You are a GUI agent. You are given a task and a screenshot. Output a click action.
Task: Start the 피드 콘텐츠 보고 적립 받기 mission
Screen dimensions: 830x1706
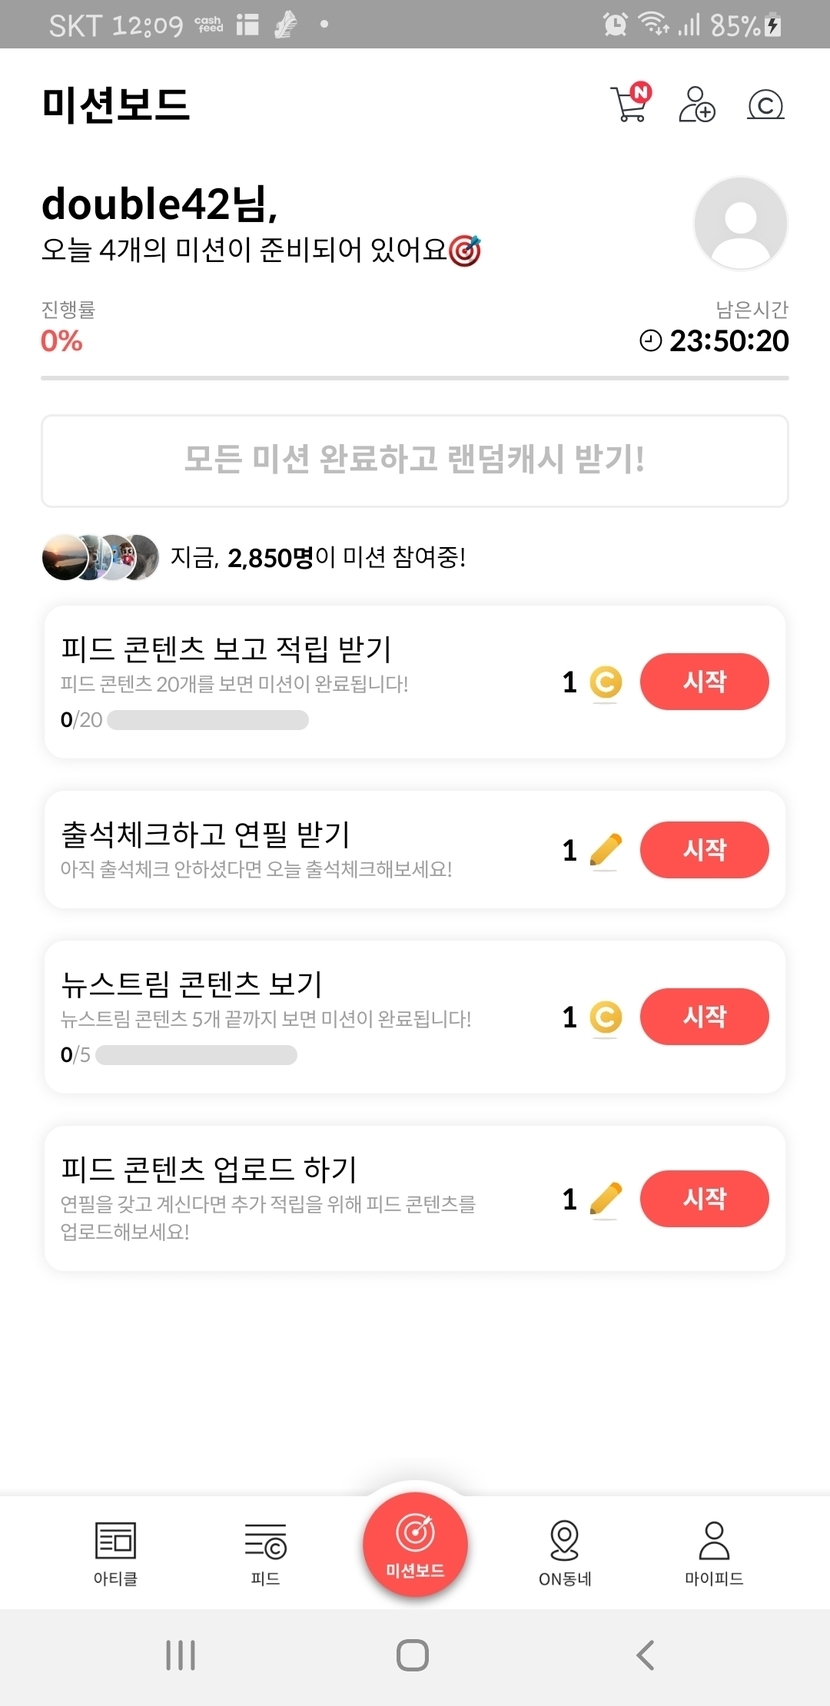(x=704, y=682)
